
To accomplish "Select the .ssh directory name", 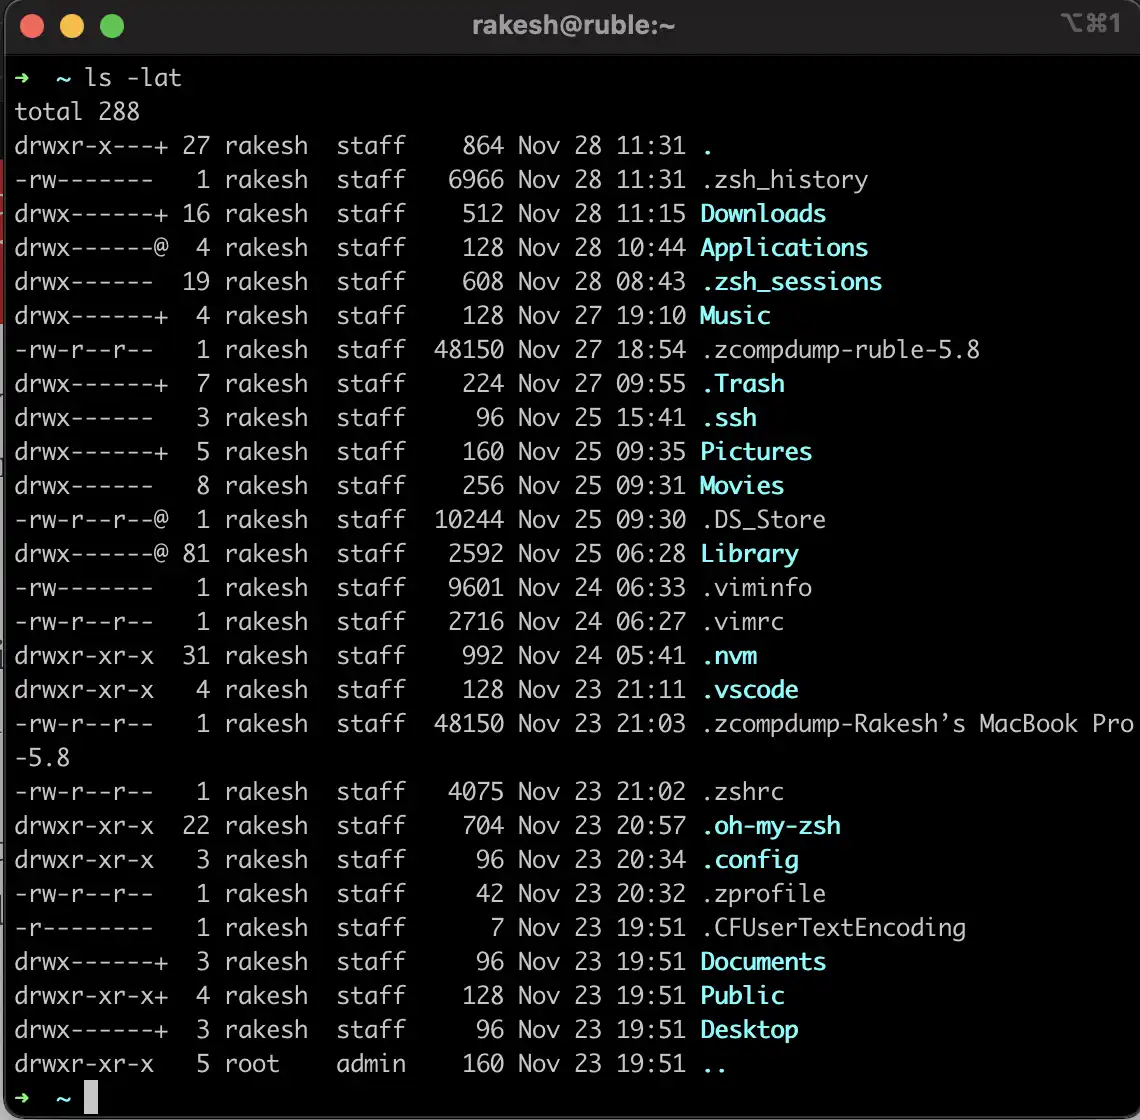I will 728,418.
